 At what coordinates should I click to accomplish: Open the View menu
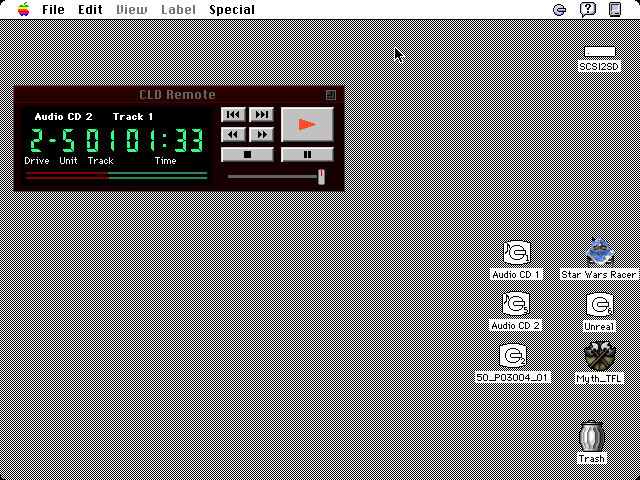[x=131, y=9]
